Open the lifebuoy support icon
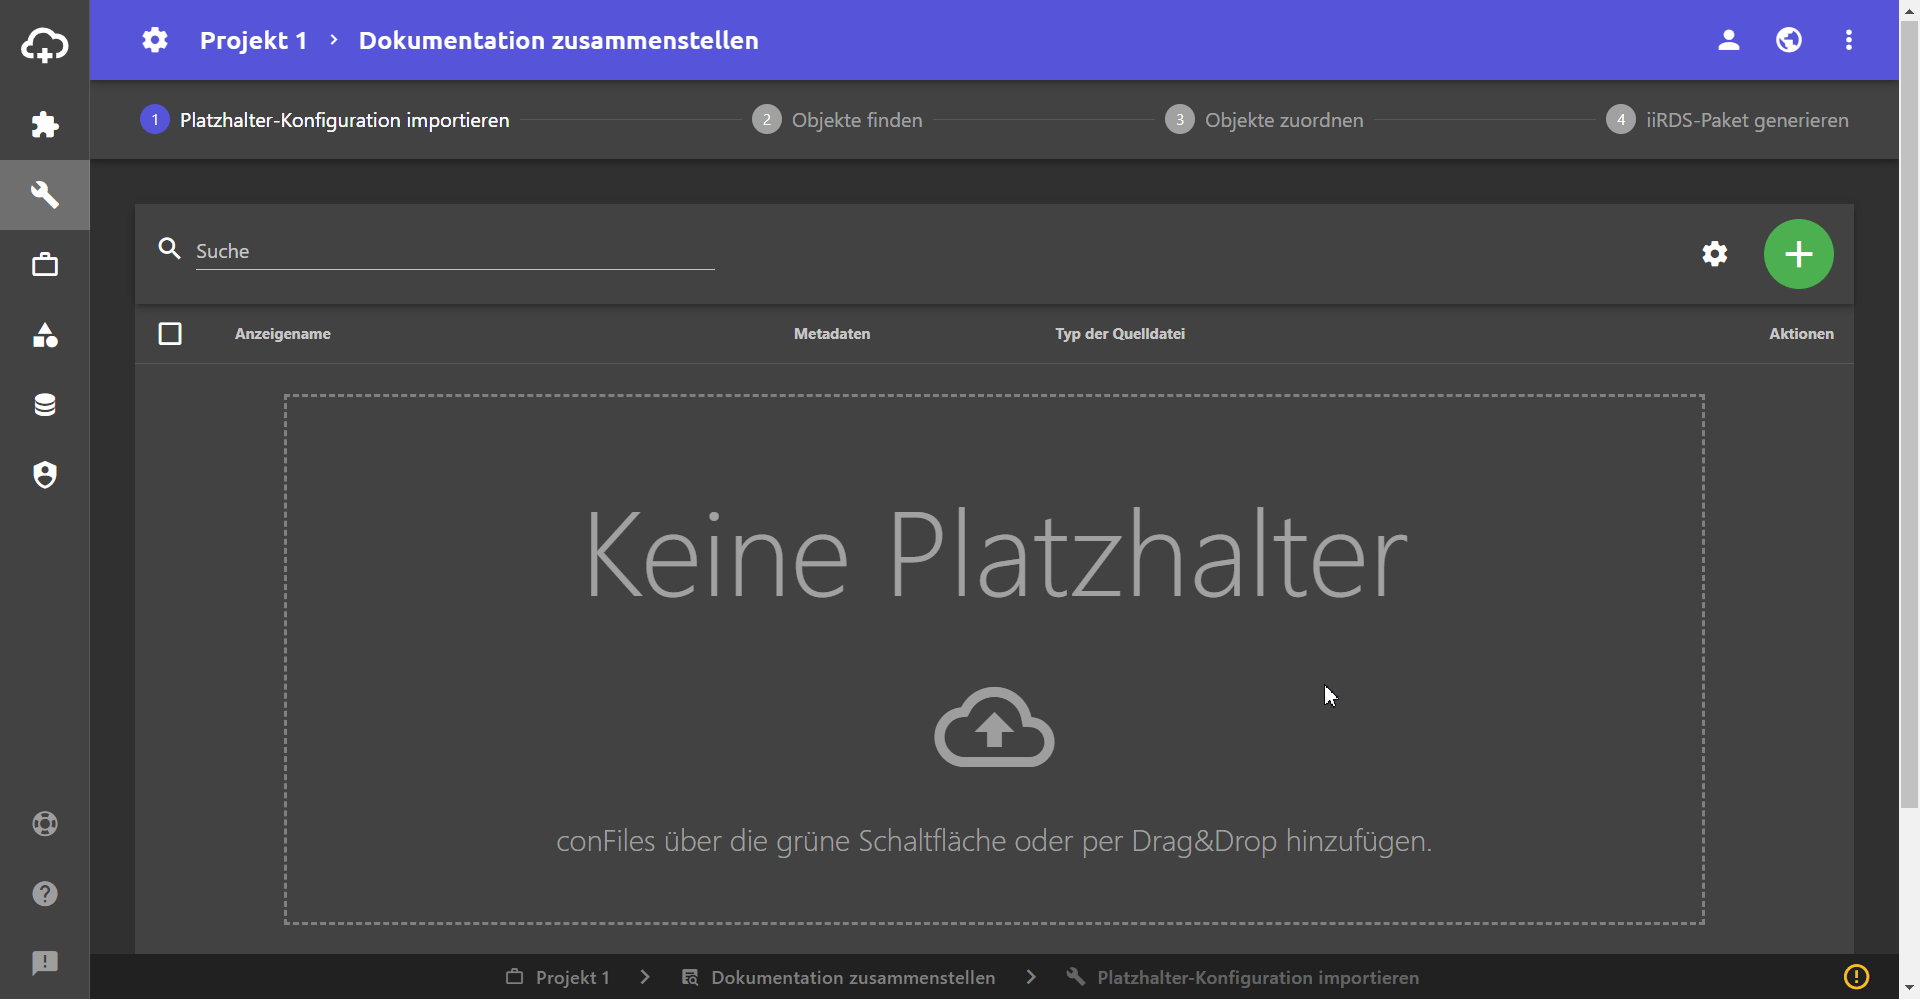This screenshot has height=999, width=1920. (x=45, y=824)
